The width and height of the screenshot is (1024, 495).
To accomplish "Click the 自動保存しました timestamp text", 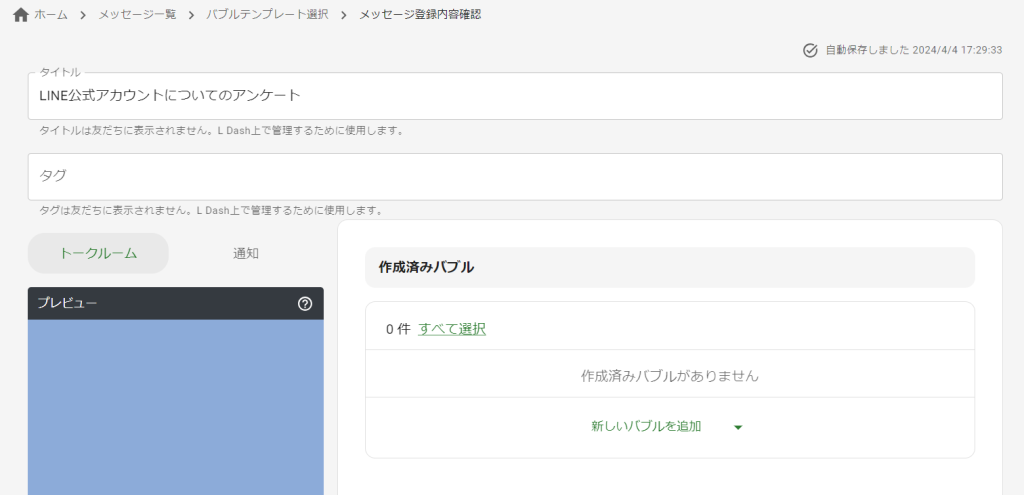I will coord(913,50).
